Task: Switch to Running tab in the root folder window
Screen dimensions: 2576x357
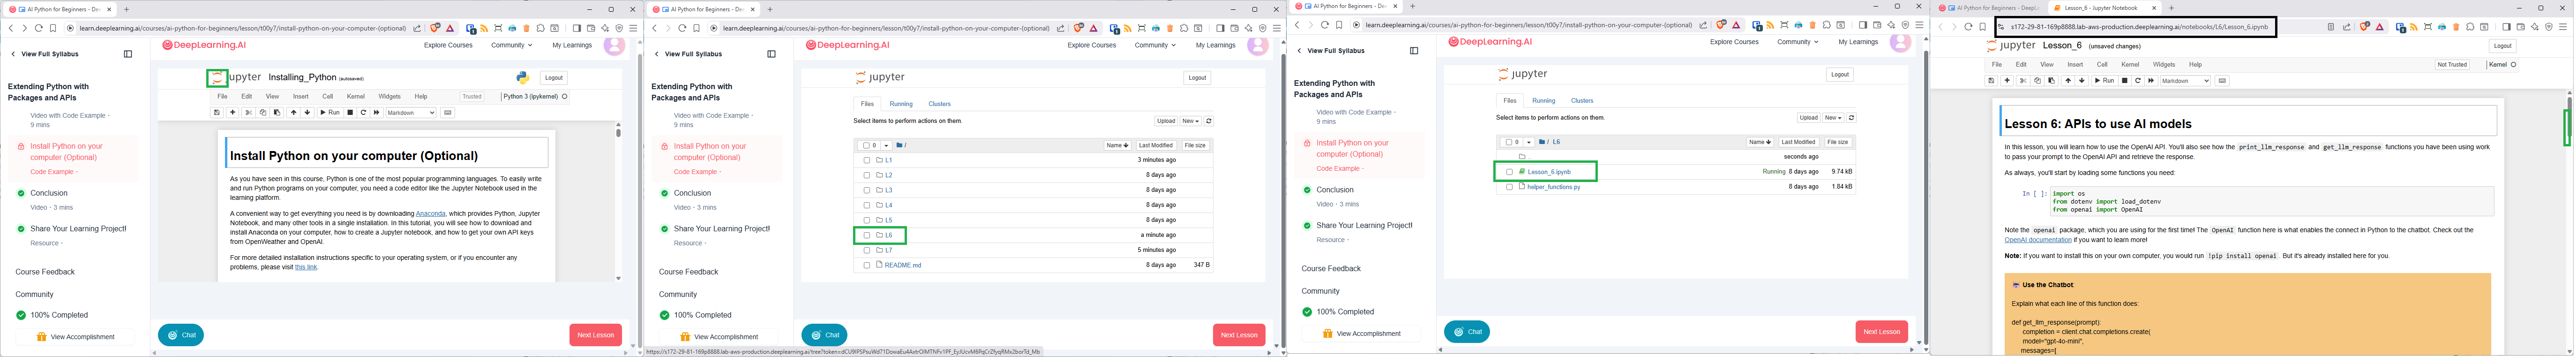Action: [x=901, y=104]
